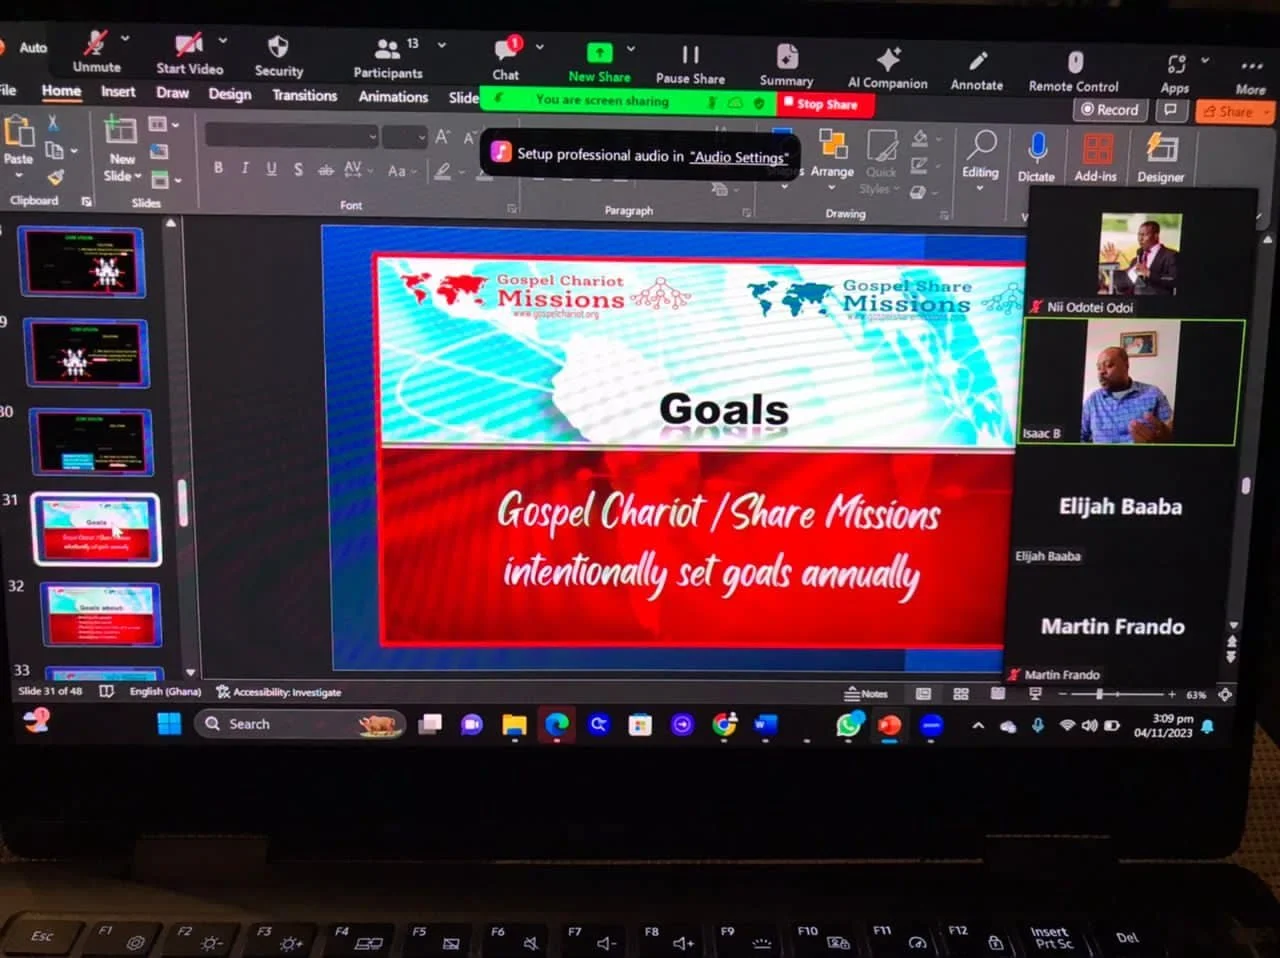Toggle Bold formatting

pos(218,168)
